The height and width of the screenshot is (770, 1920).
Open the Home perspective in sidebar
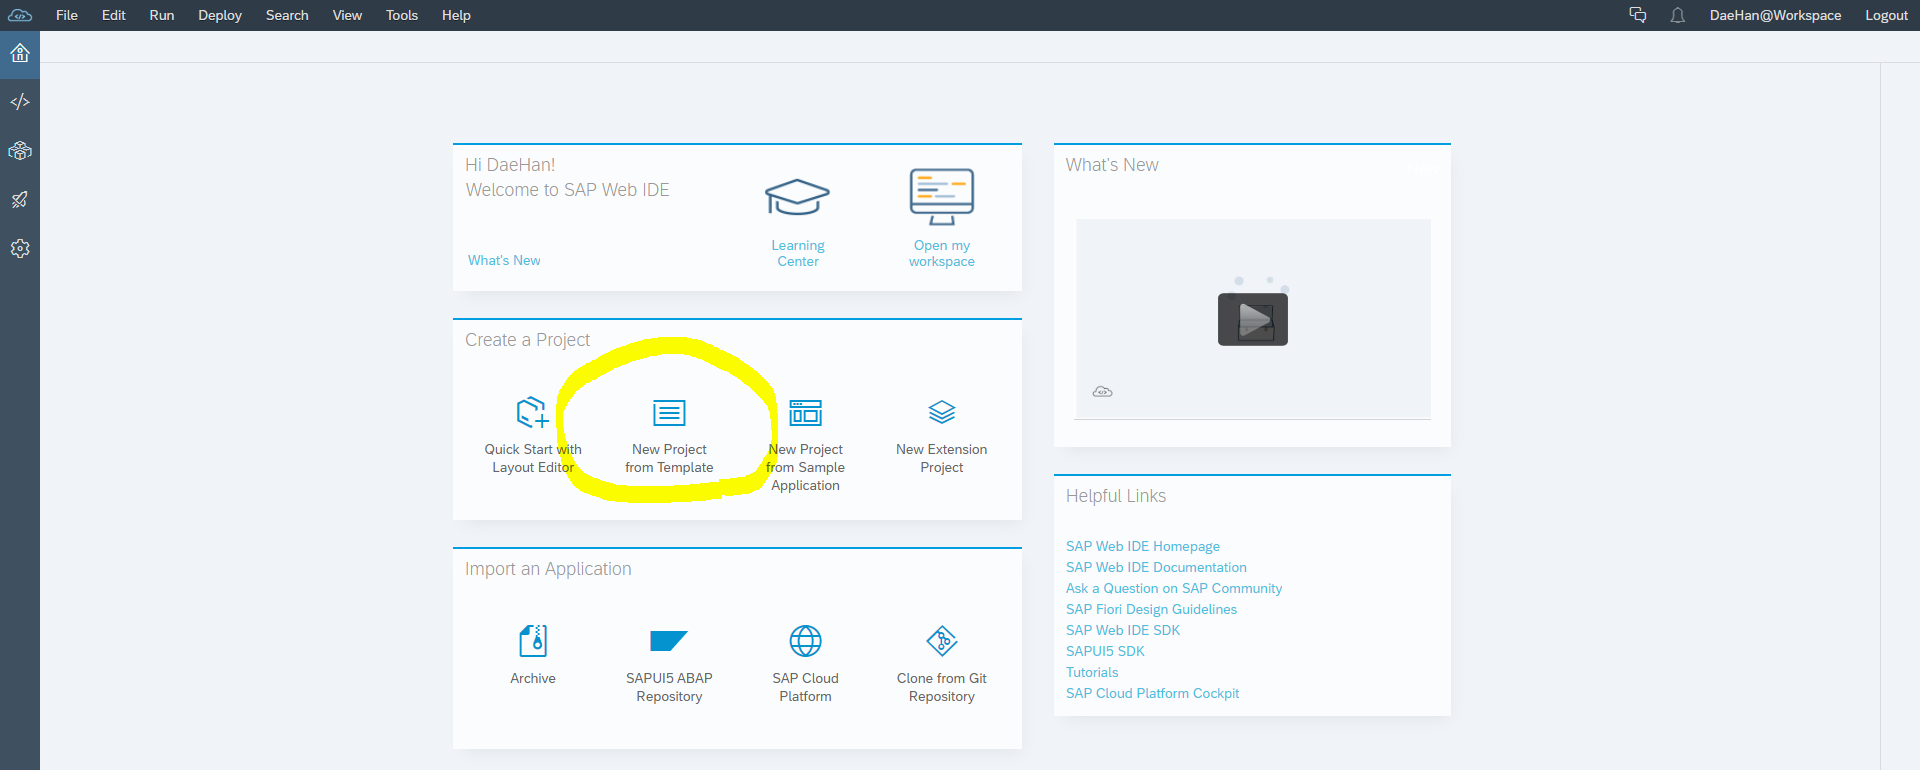20,54
